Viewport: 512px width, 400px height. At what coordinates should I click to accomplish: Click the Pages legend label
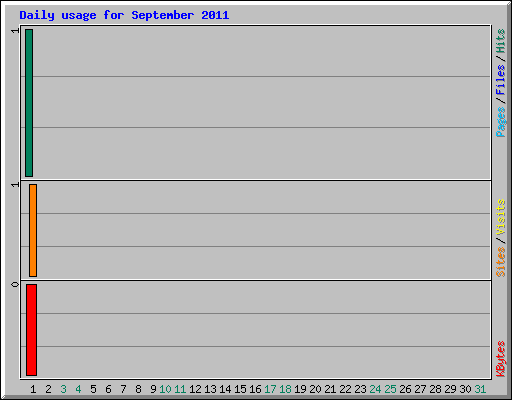[x=500, y=122]
